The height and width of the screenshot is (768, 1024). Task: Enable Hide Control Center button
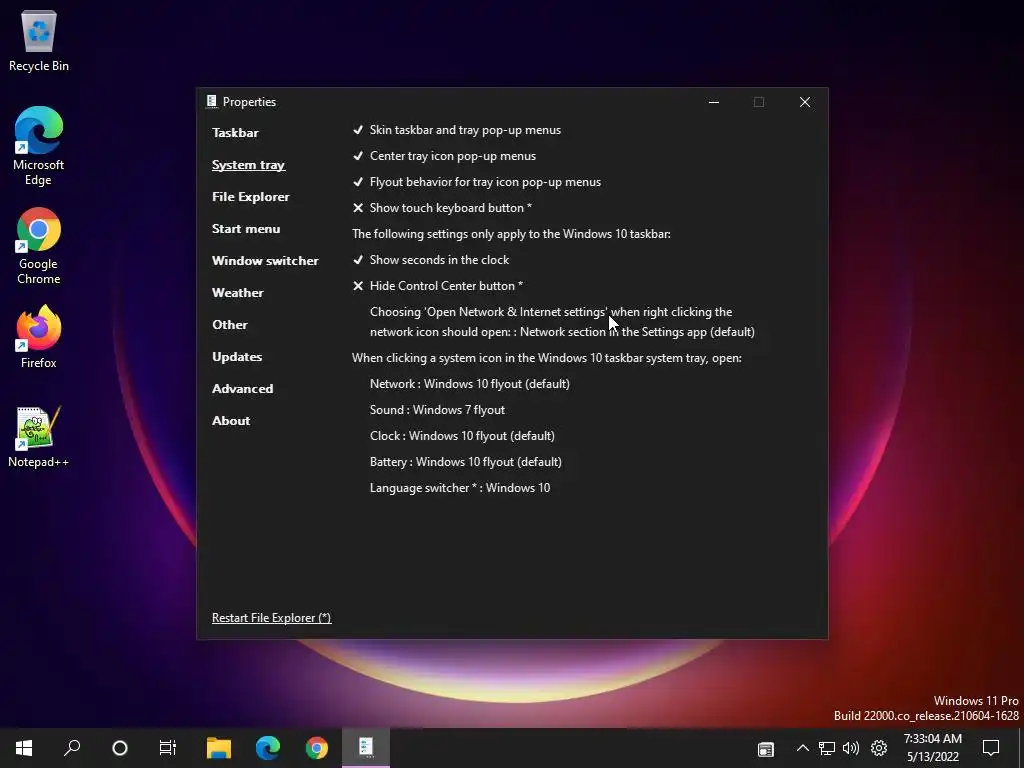coord(438,286)
